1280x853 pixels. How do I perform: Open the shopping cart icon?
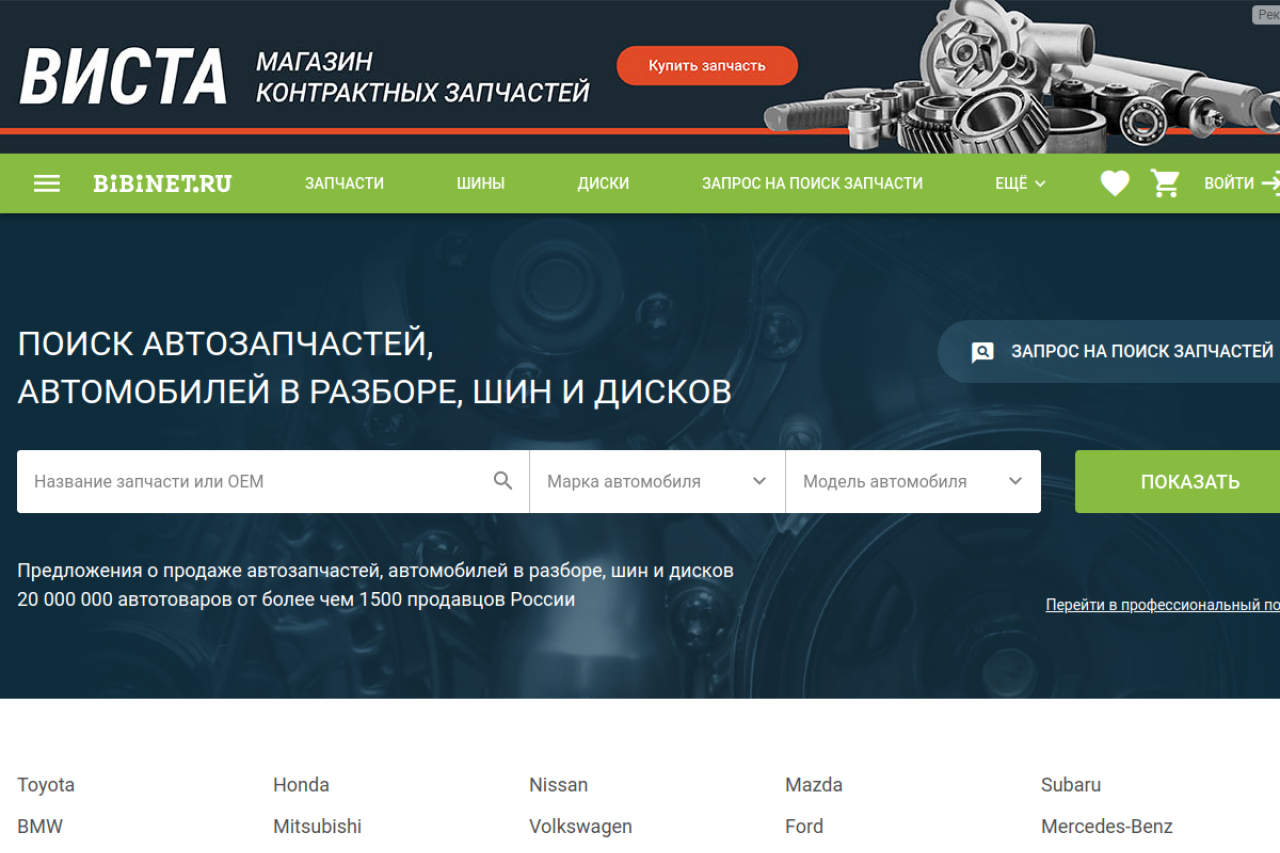coord(1165,183)
